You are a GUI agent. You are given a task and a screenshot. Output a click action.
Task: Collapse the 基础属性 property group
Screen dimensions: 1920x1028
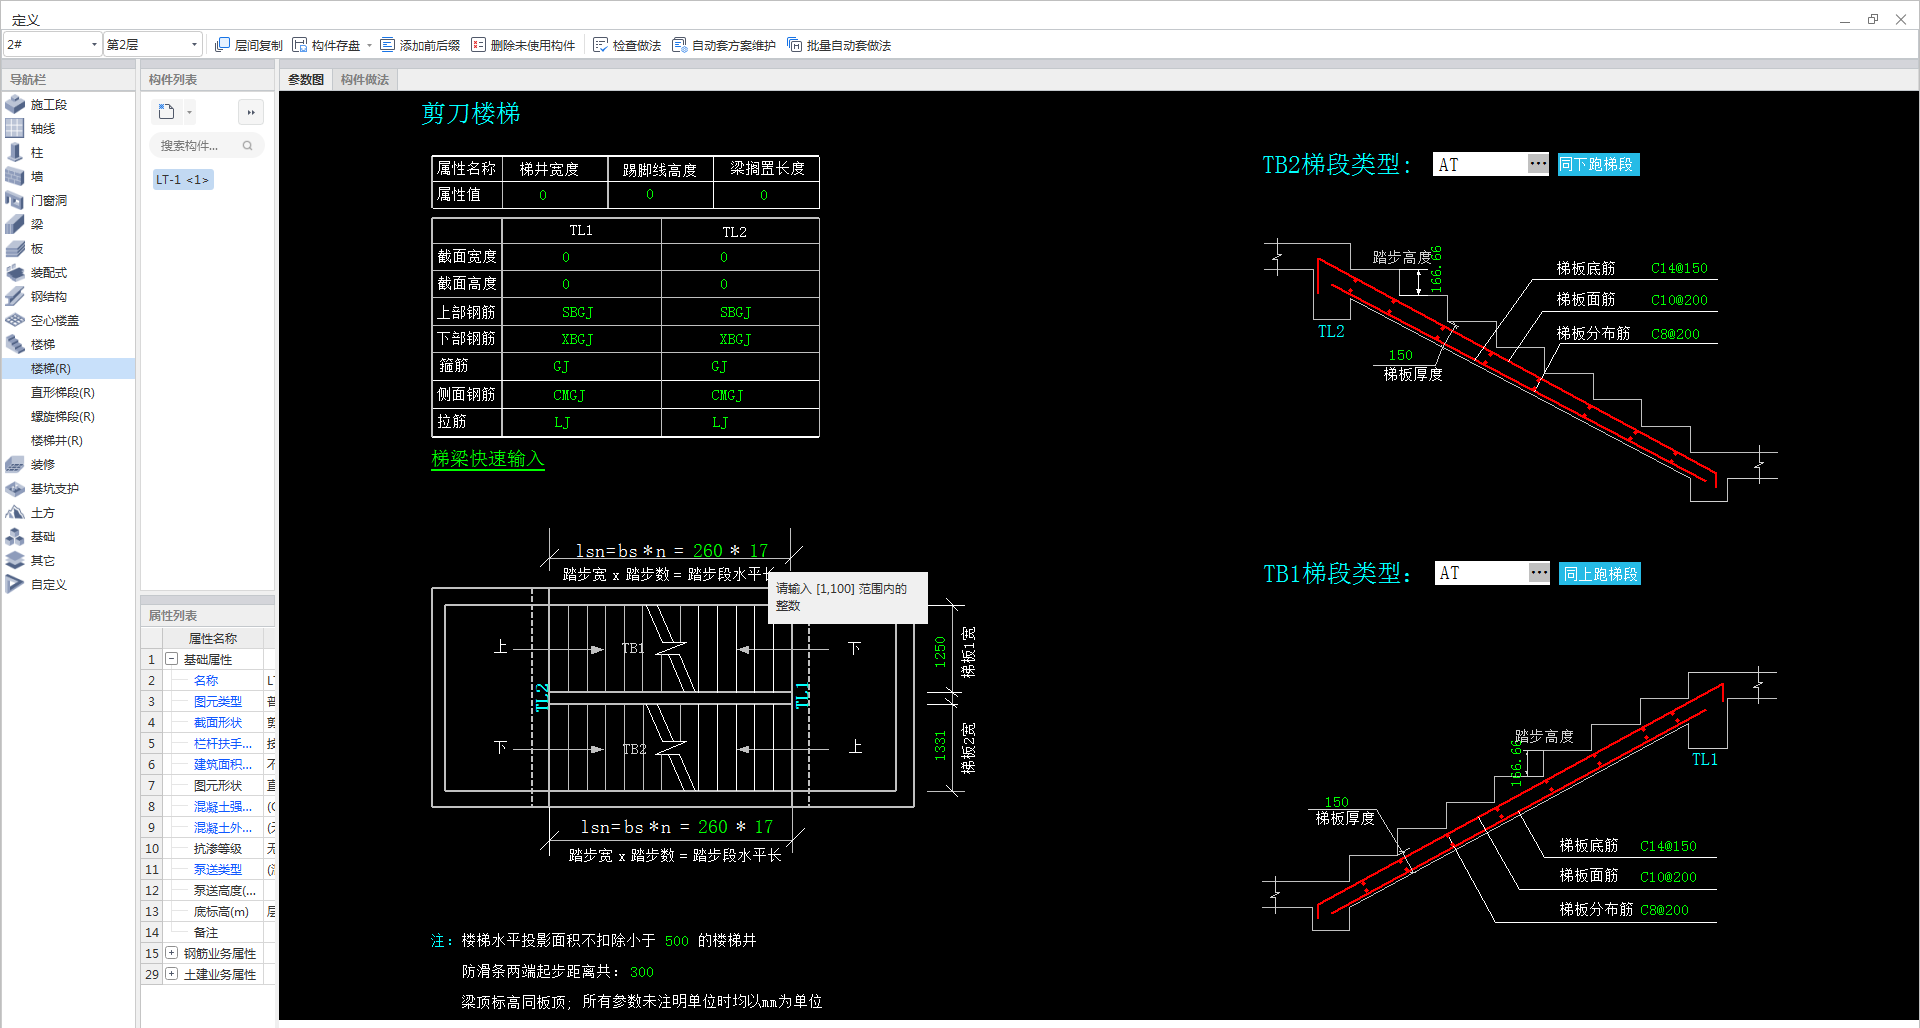tap(172, 659)
